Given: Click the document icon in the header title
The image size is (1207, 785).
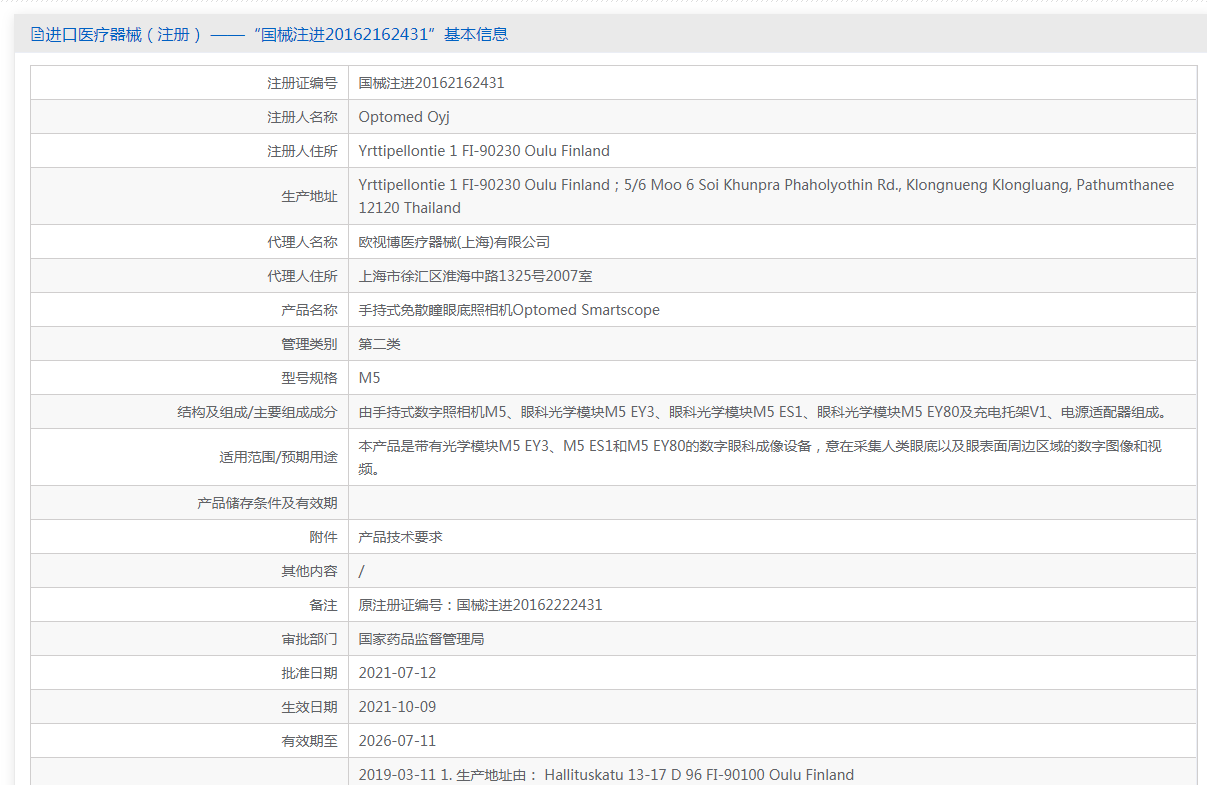Looking at the screenshot, I should (x=37, y=34).
